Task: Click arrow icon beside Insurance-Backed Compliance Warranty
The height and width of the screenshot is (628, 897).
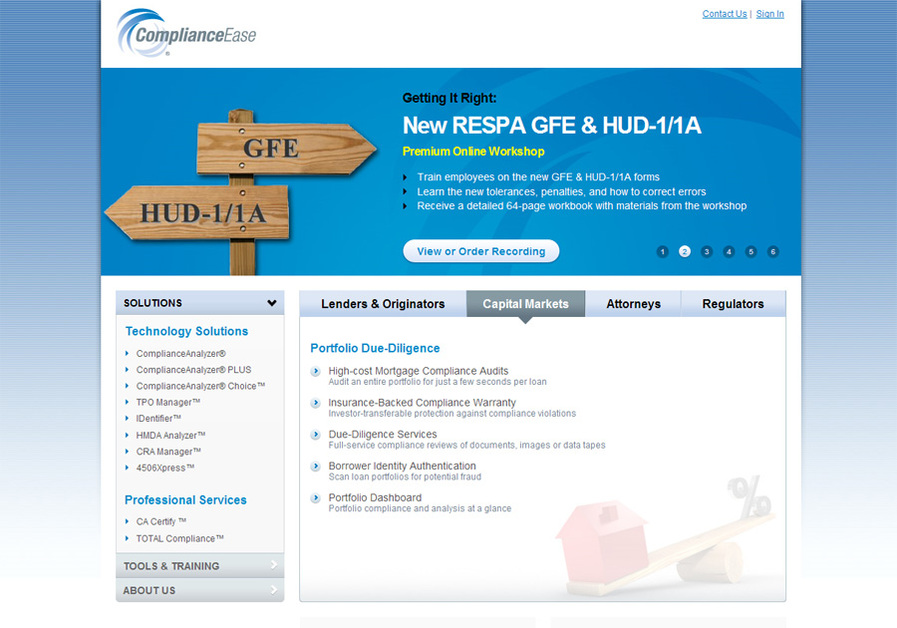Action: tap(315, 403)
